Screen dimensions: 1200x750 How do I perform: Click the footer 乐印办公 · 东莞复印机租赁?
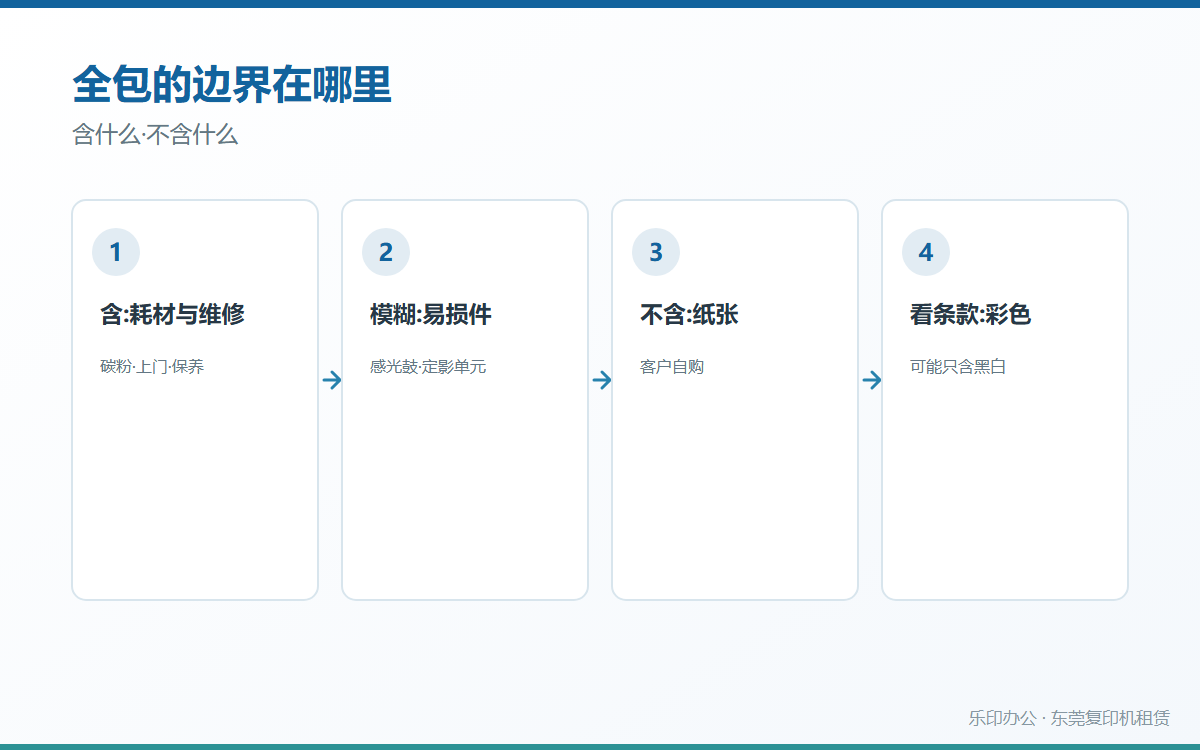coord(1069,718)
